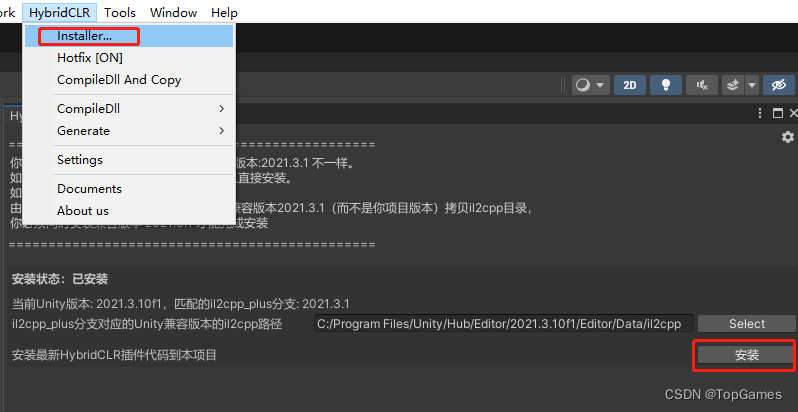
Task: Click the il2cpp_plus分支对应的Unity兼容版本 label
Action: coord(147,324)
